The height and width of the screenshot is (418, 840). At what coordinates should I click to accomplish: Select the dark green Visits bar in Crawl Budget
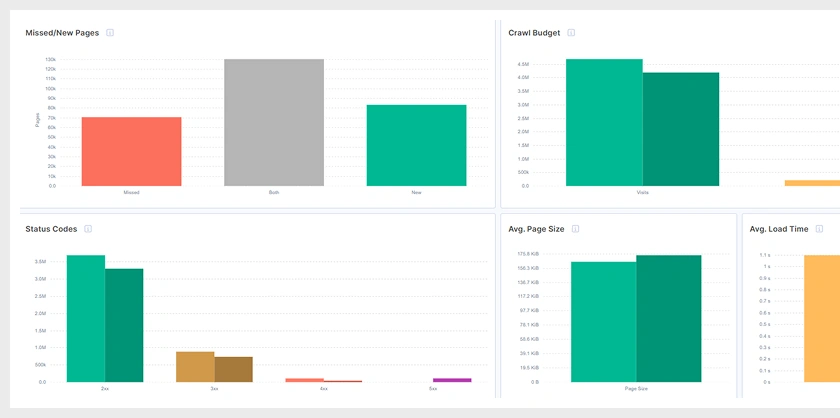click(681, 129)
